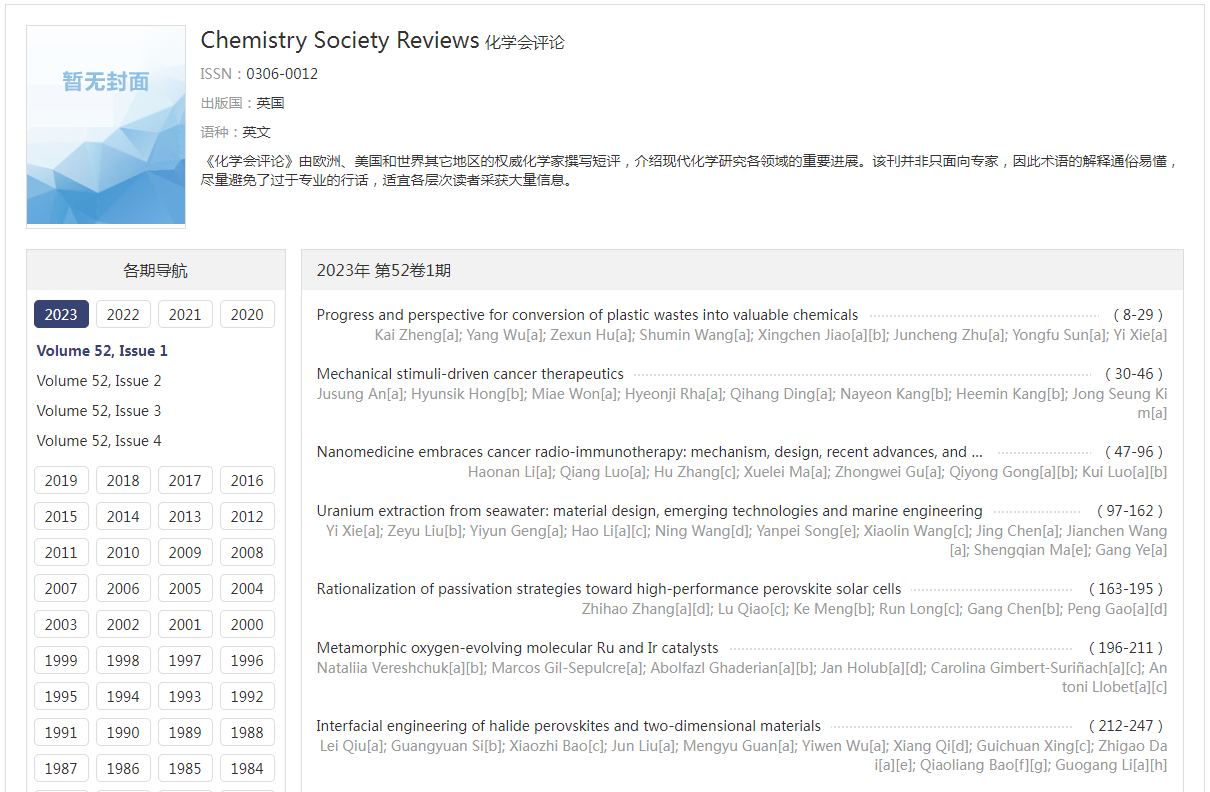Expand the 2008 year issues

247,552
